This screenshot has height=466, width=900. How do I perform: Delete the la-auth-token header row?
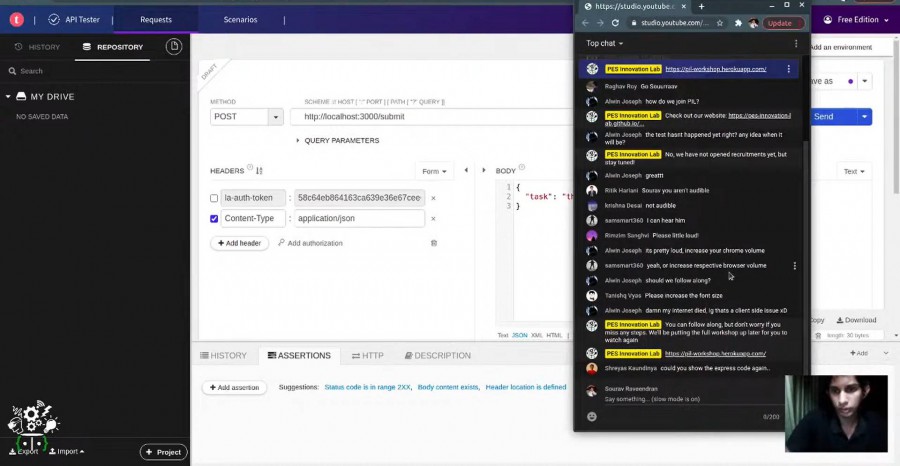pyautogui.click(x=433, y=198)
